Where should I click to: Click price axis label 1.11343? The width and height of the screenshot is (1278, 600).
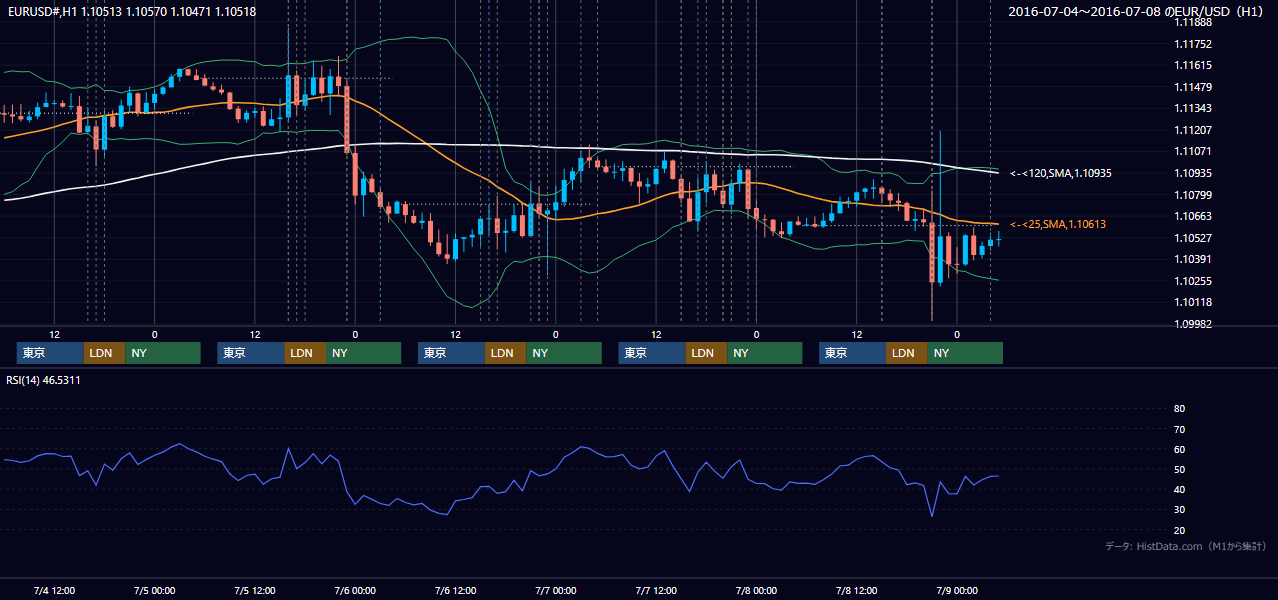[1193, 108]
